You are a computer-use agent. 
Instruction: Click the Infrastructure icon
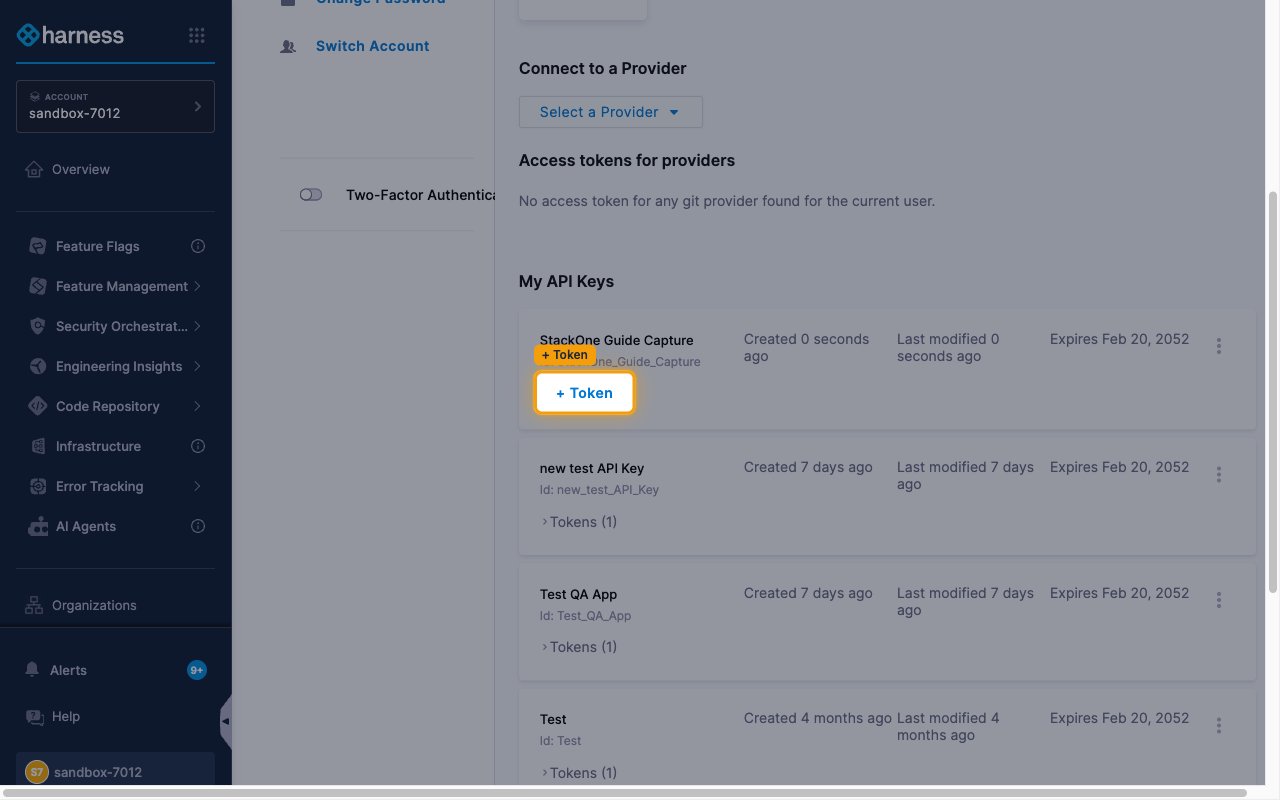(x=38, y=446)
